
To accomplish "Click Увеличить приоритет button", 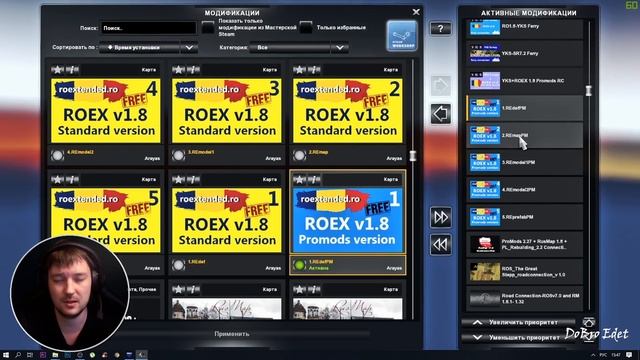I will [x=518, y=322].
